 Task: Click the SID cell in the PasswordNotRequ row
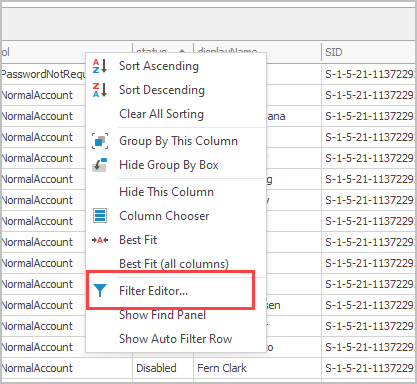pyautogui.click(x=369, y=74)
